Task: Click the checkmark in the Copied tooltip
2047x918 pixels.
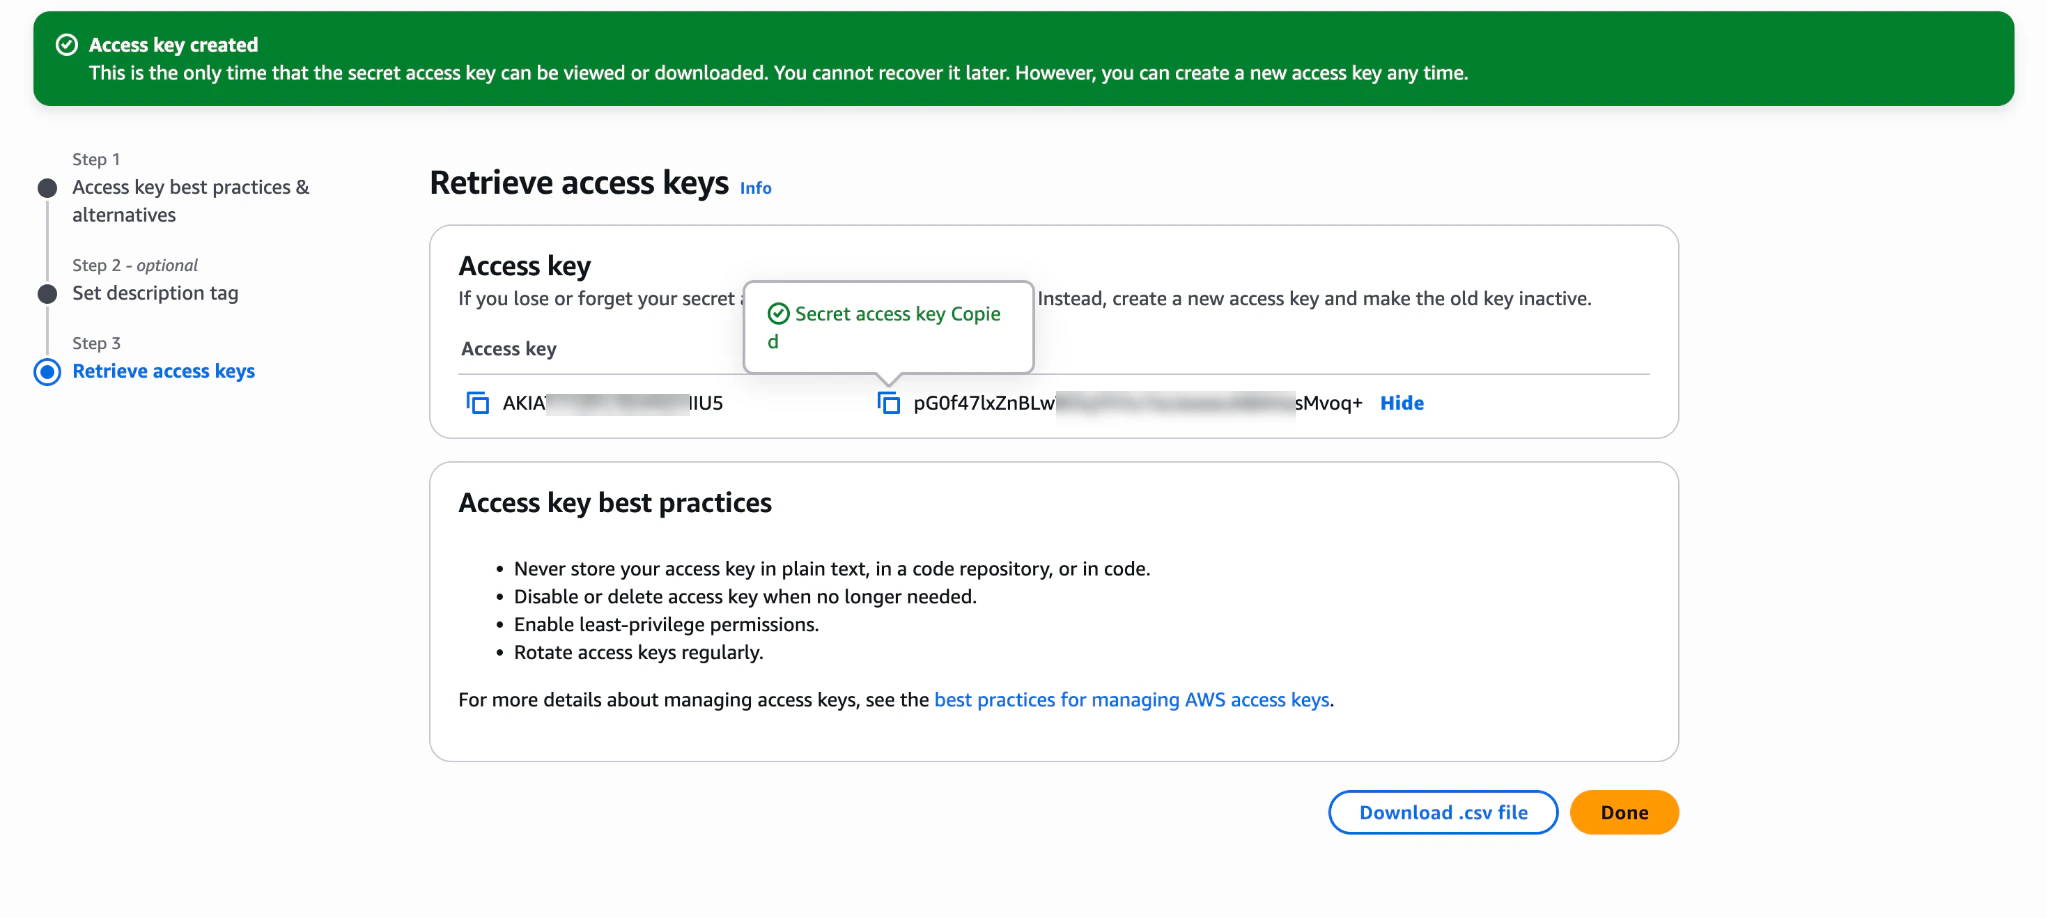Action: click(x=779, y=313)
